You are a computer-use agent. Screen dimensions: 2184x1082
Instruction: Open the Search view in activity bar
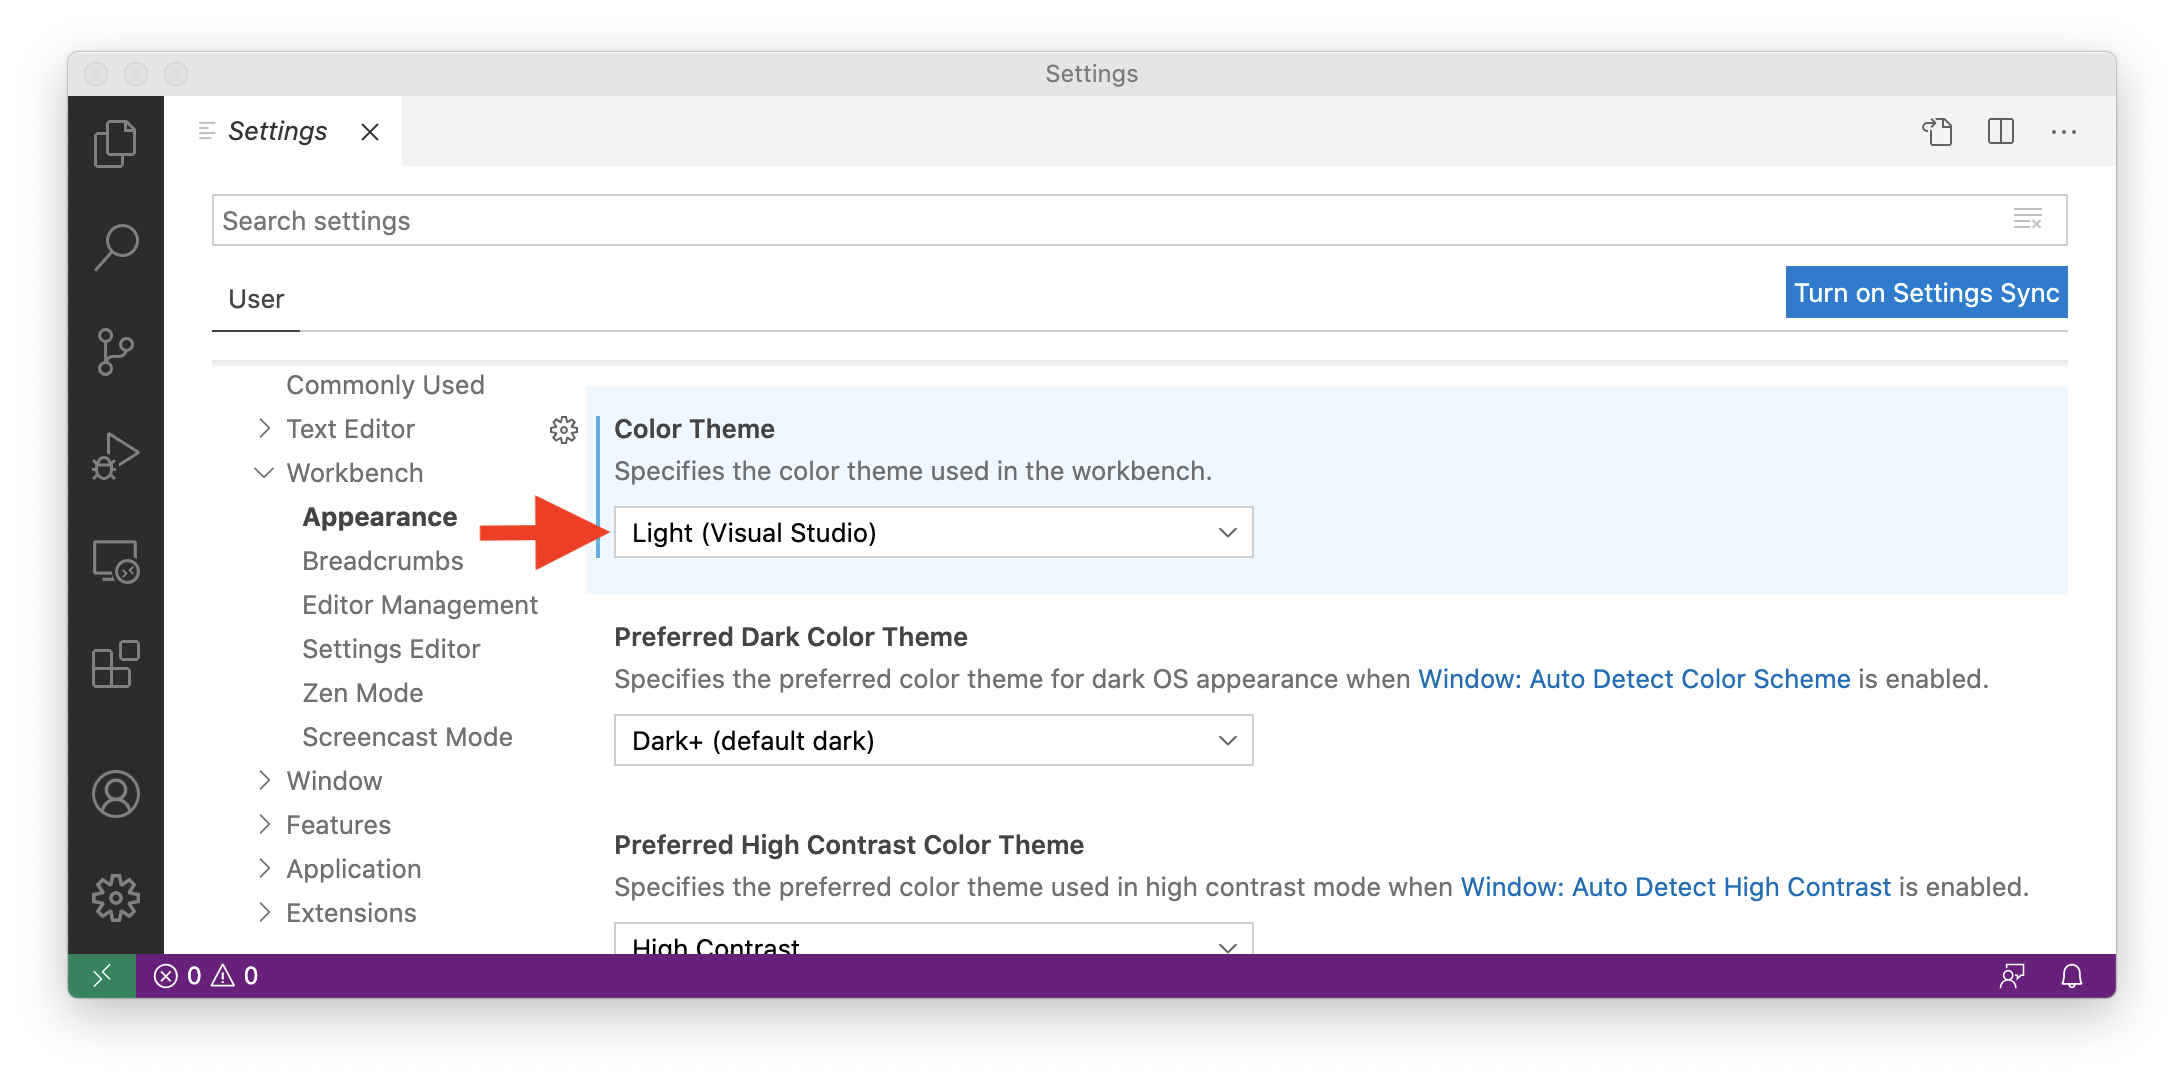coord(115,246)
